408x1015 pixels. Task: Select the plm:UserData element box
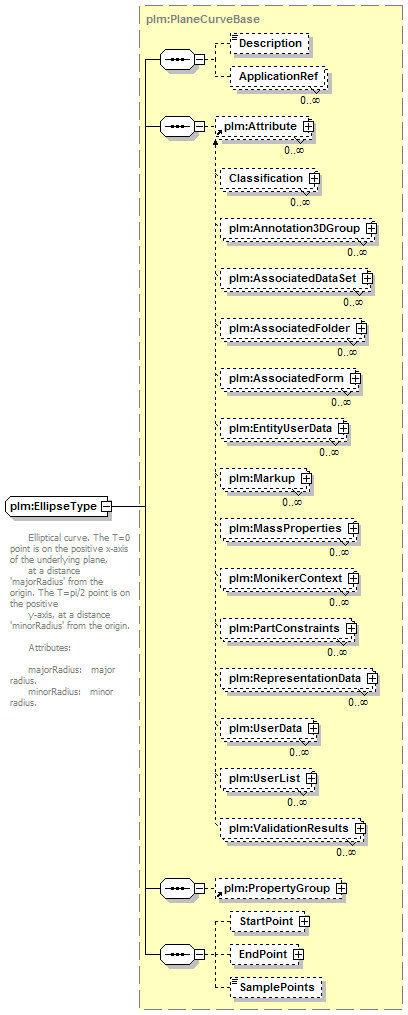pyautogui.click(x=268, y=728)
